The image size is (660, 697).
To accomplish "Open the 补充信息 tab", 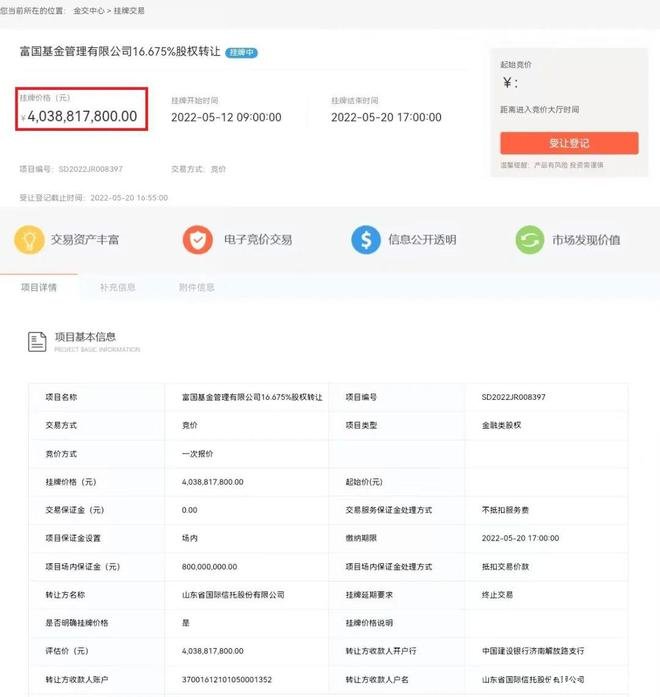I will (x=117, y=288).
